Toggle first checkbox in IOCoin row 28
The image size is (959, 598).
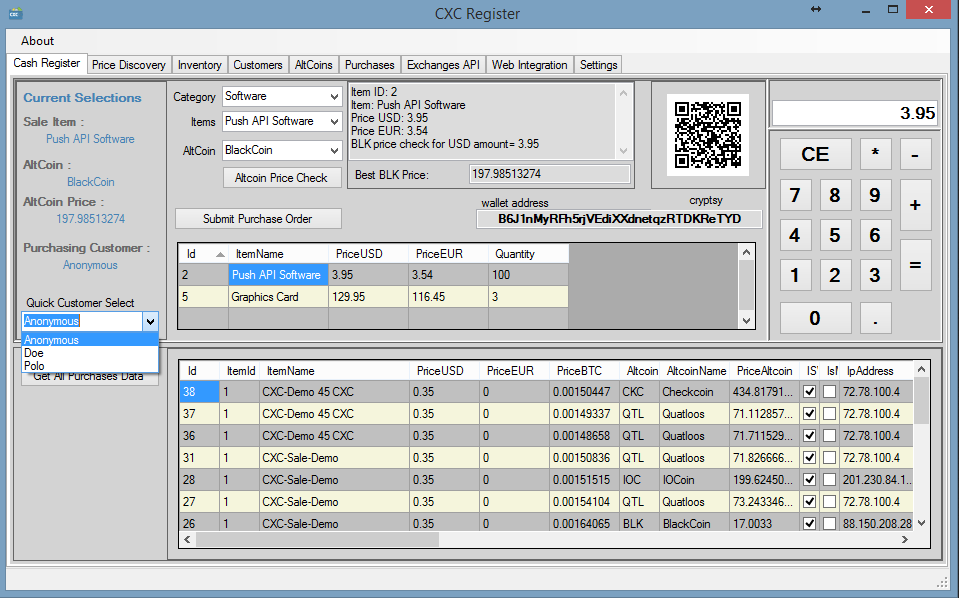pyautogui.click(x=810, y=480)
